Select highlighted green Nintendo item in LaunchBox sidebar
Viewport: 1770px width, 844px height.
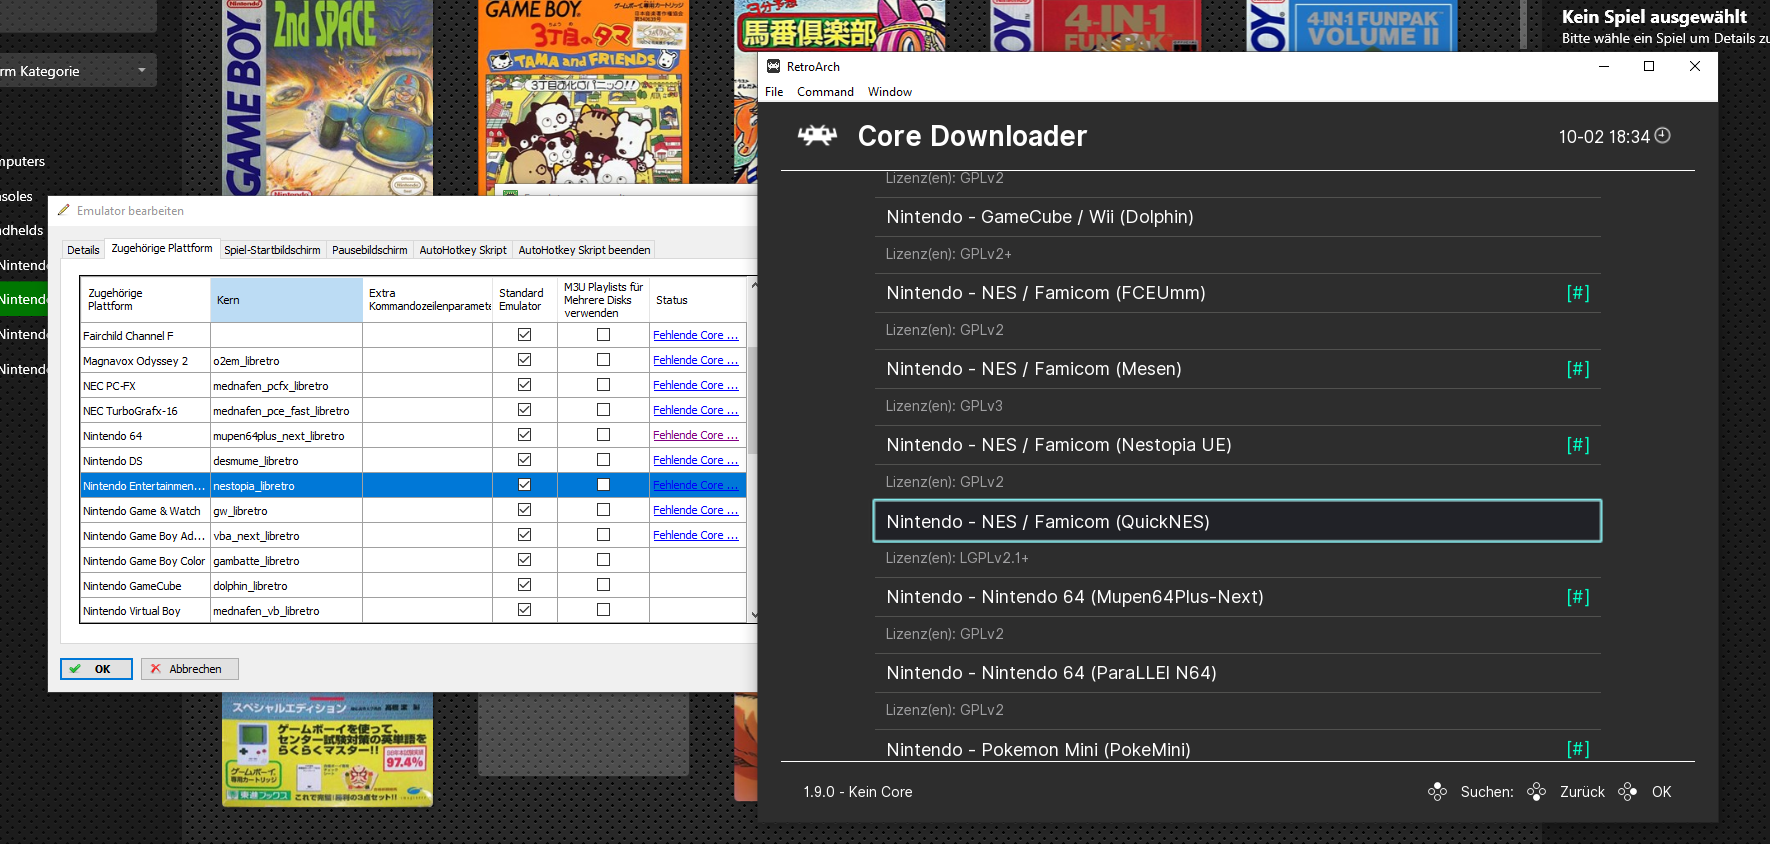(x=24, y=299)
